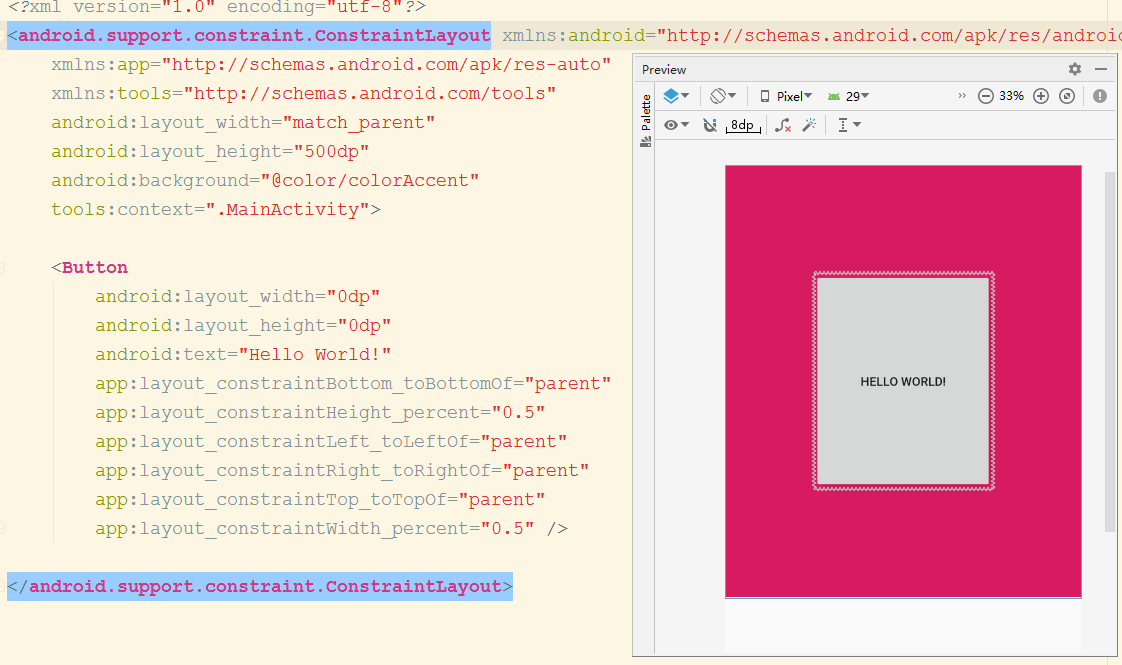This screenshot has height=665, width=1122.
Task: Open the API 29 version dropdown
Action: [848, 96]
